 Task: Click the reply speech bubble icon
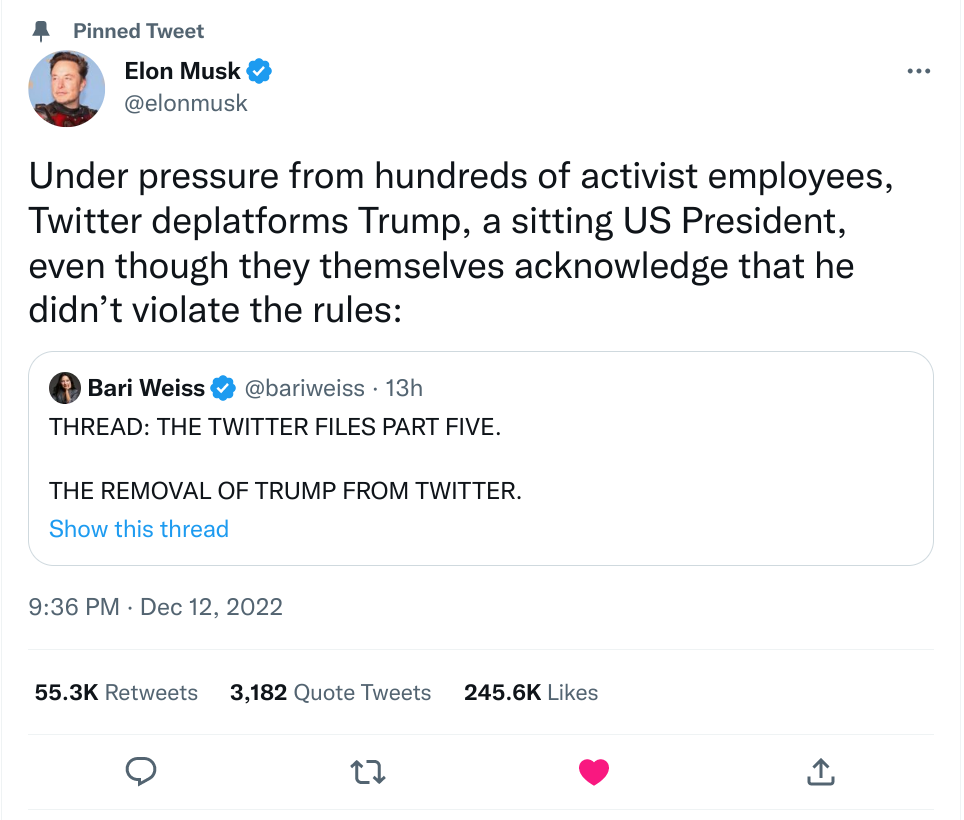coord(141,770)
